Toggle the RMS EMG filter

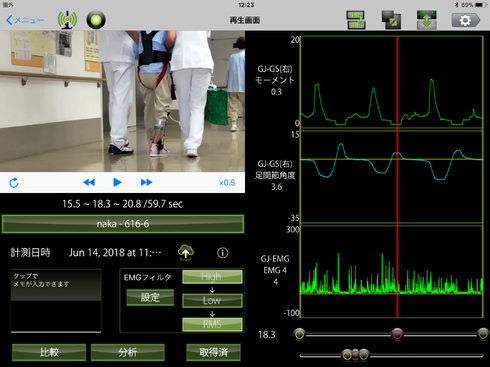(212, 324)
